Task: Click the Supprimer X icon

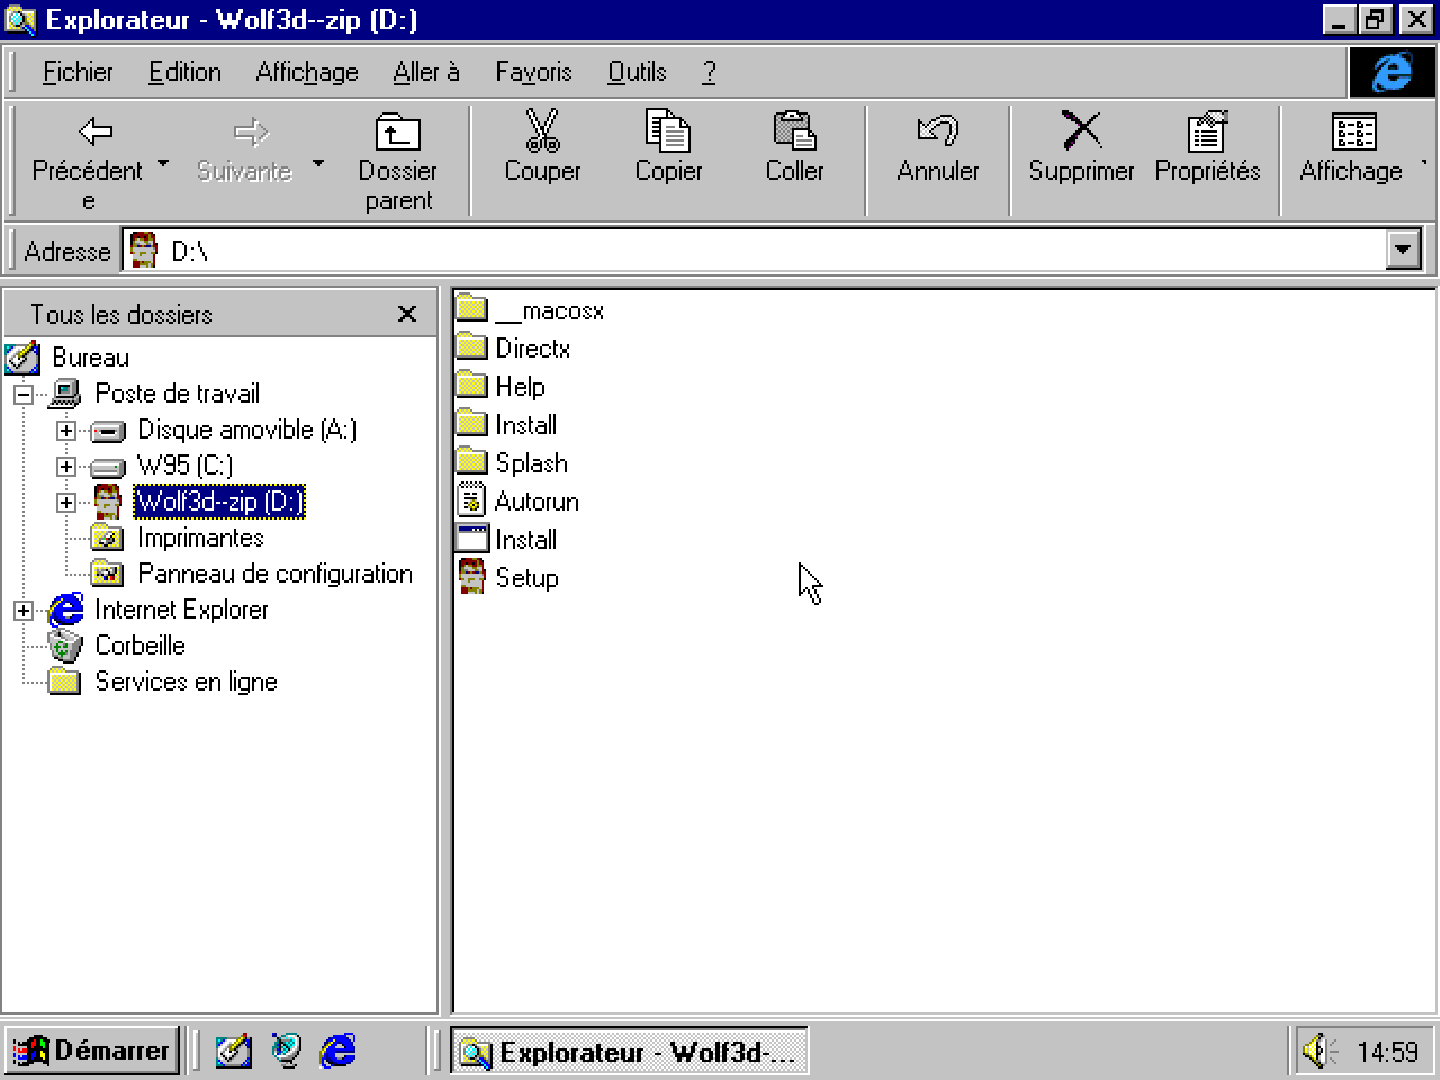Action: 1080,132
